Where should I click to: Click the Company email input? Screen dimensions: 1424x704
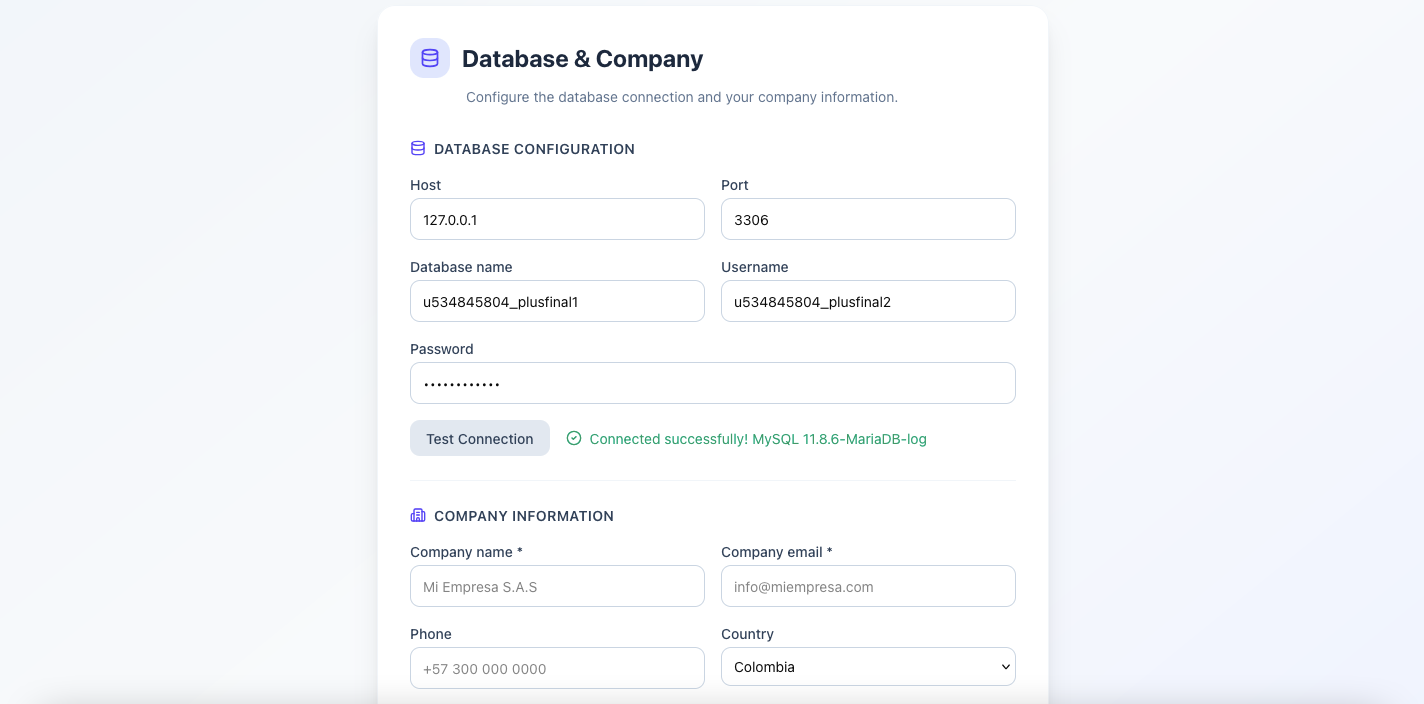coord(868,586)
